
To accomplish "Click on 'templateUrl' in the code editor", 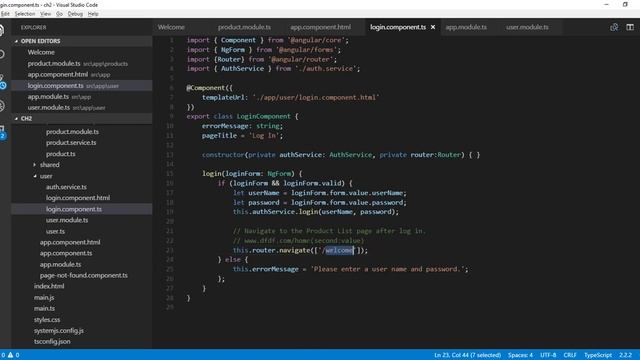I will pyautogui.click(x=223, y=98).
